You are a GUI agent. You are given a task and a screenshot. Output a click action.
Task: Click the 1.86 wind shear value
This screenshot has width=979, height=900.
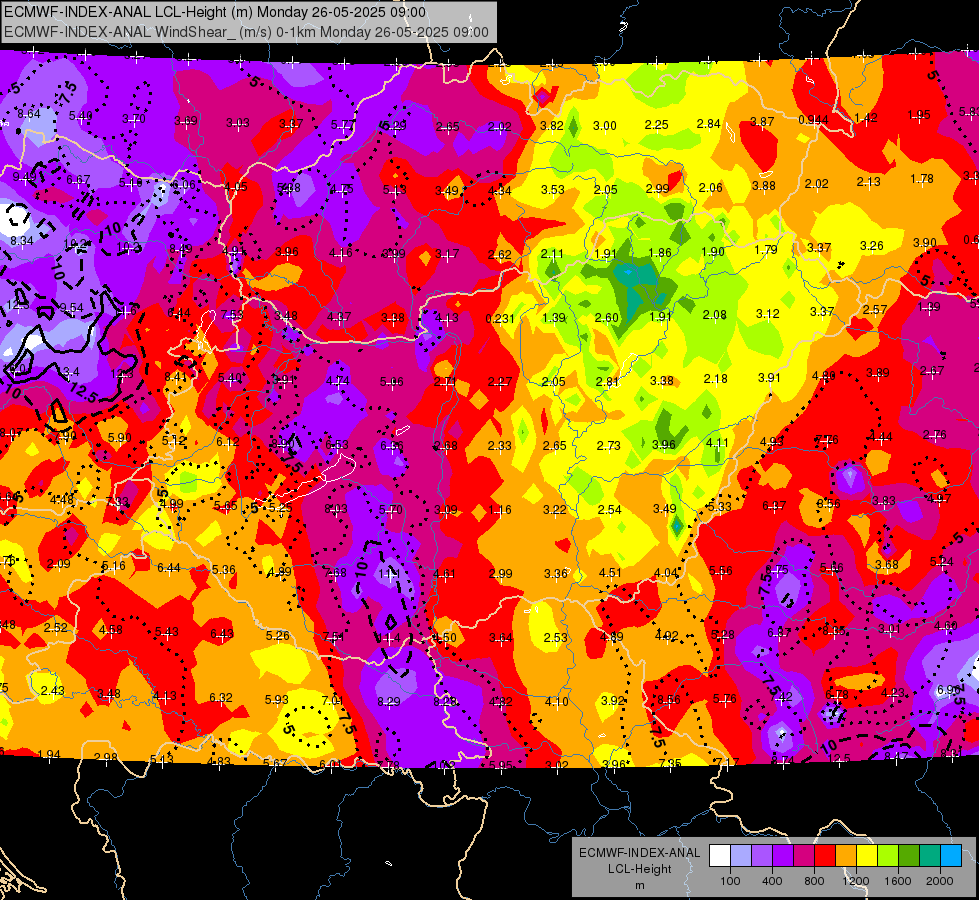coord(660,252)
